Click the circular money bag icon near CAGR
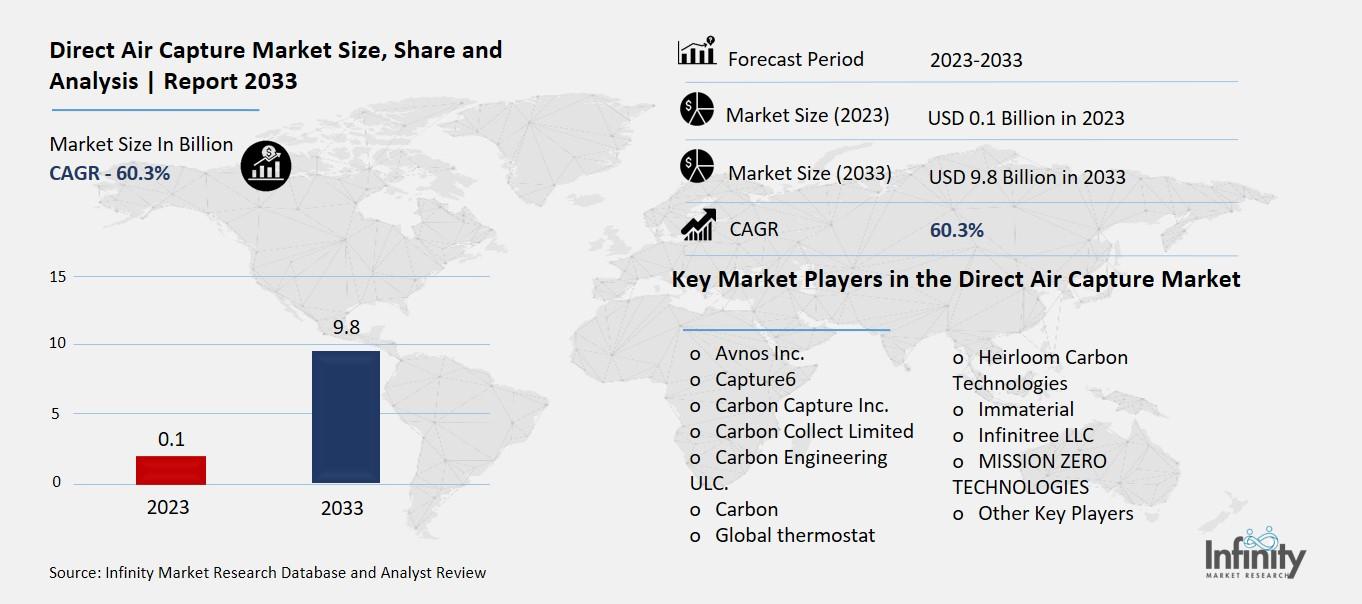The image size is (1362, 604). (x=265, y=164)
